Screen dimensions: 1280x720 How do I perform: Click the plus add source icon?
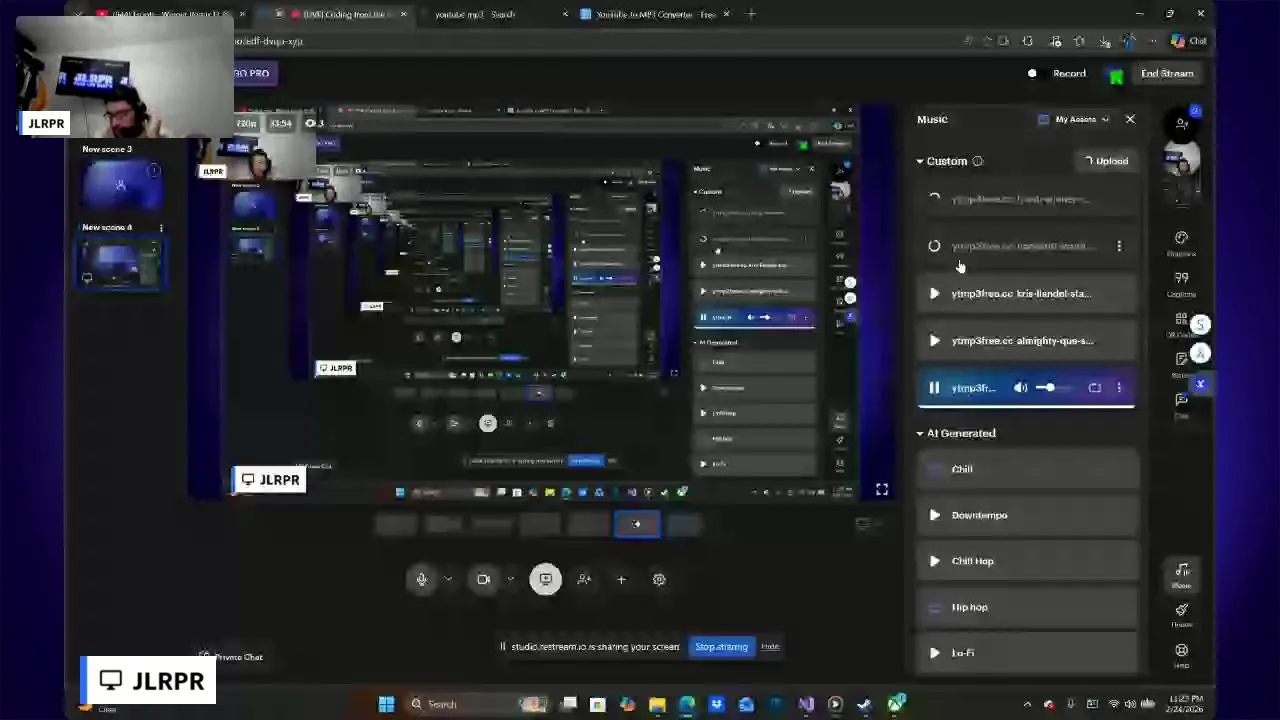(x=621, y=579)
